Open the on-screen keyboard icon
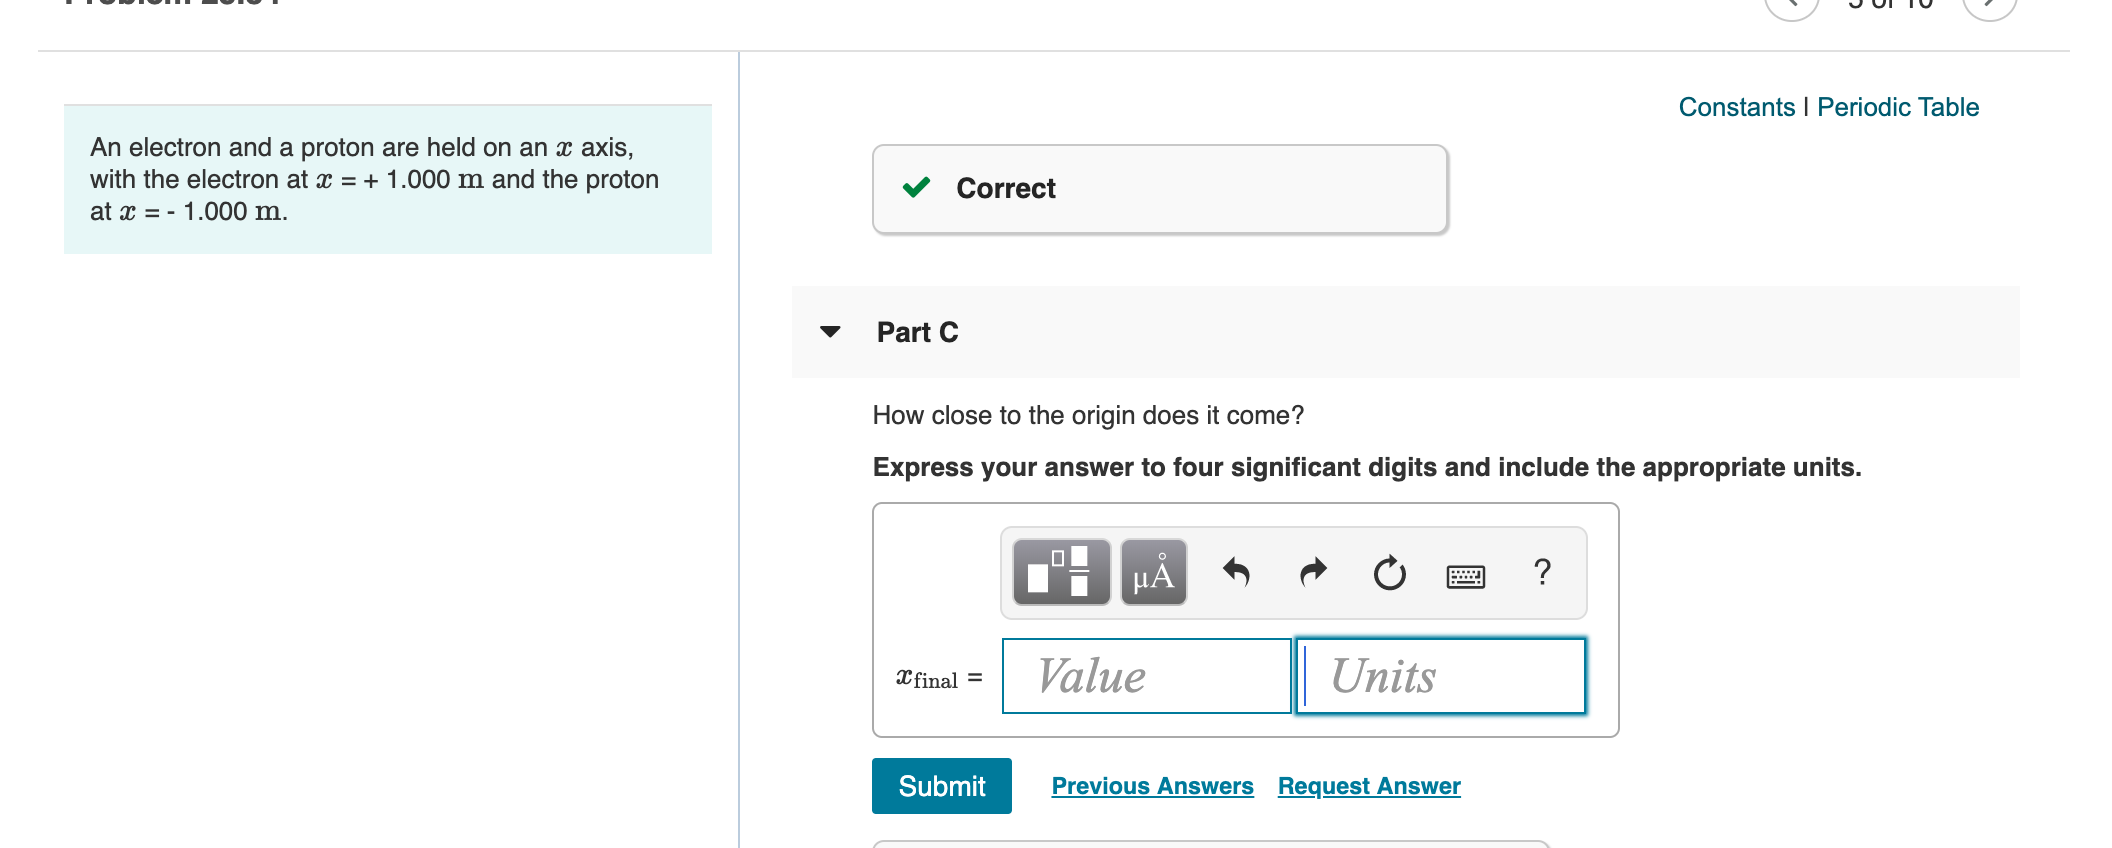This screenshot has width=2112, height=848. (x=1467, y=574)
